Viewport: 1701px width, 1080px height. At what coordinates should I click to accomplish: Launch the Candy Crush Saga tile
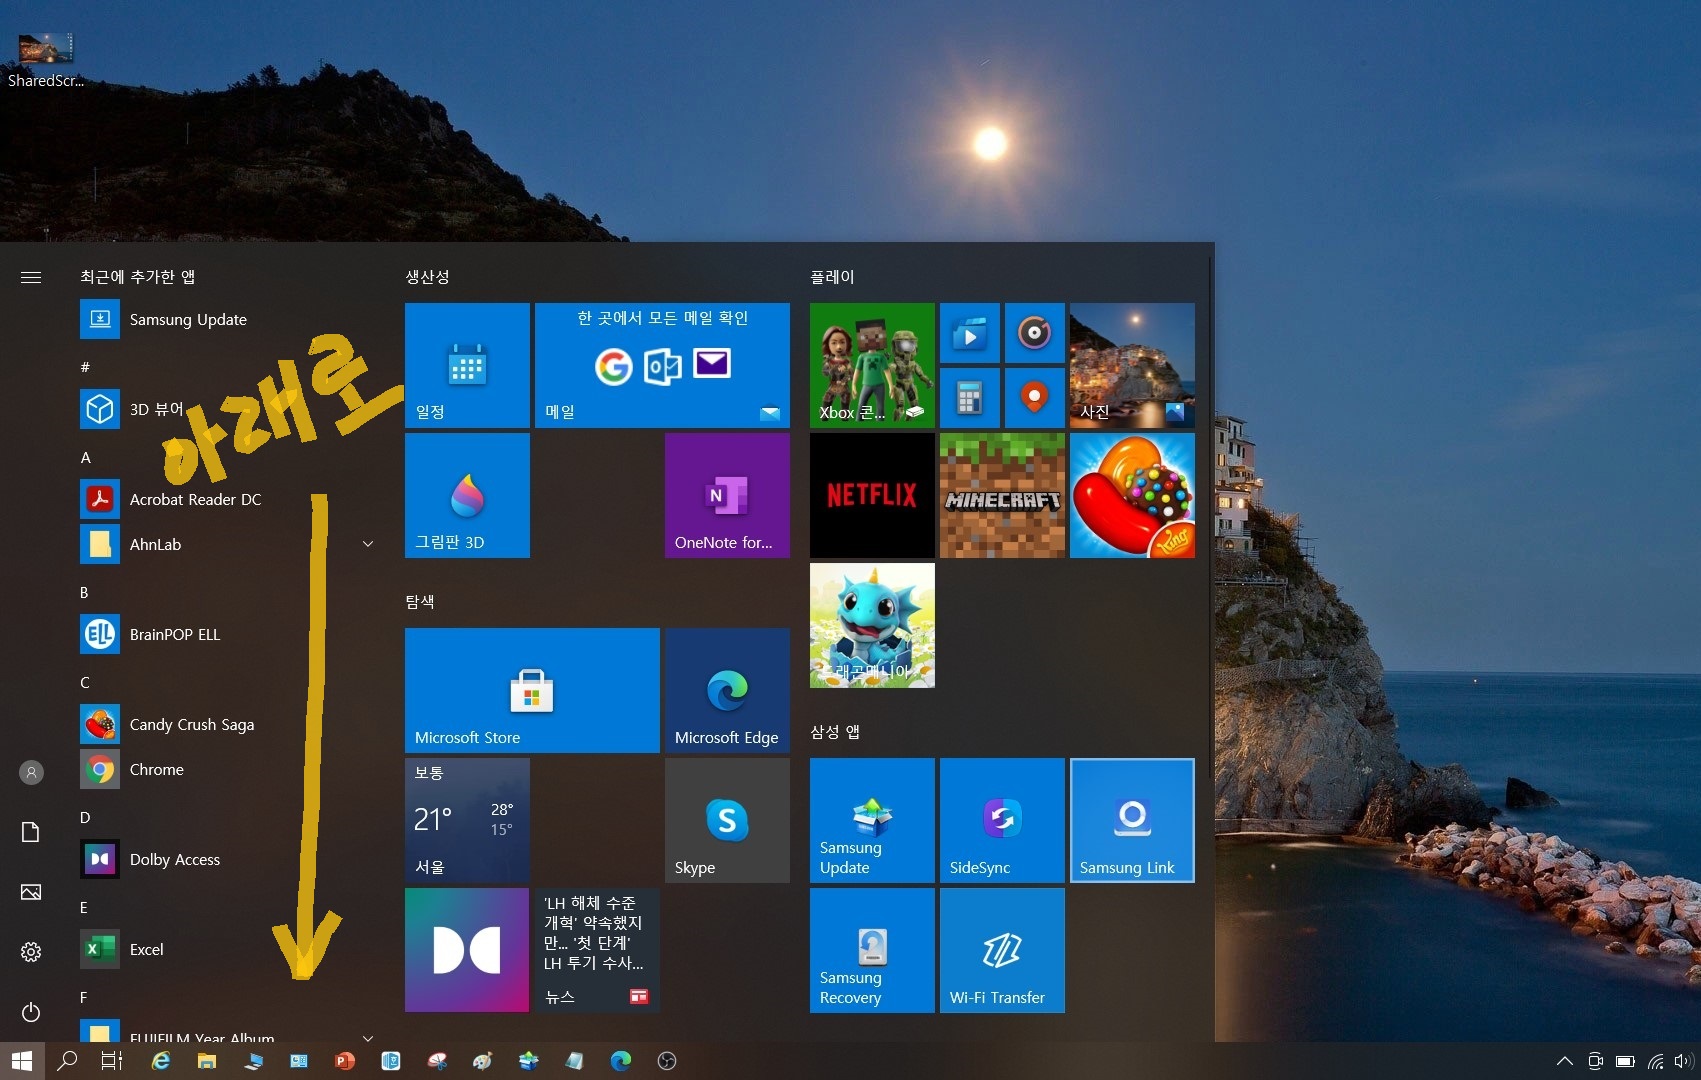click(1132, 495)
